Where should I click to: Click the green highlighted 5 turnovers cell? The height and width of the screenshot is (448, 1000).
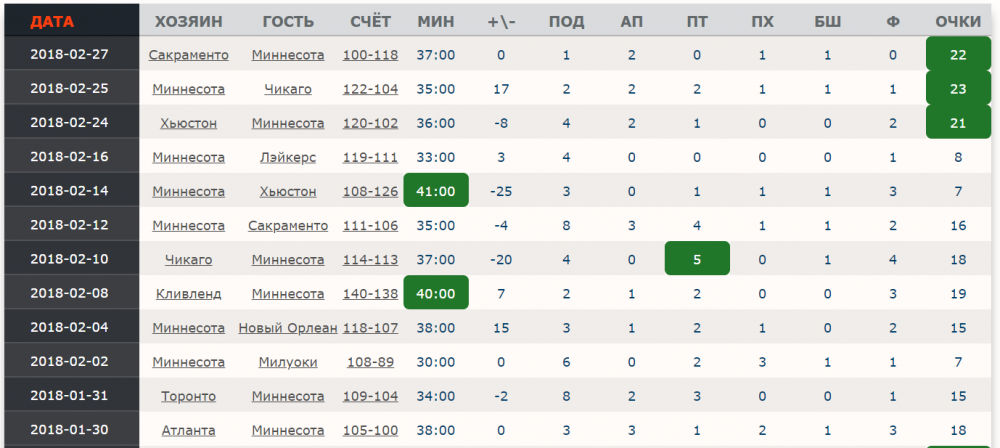pyautogui.click(x=697, y=259)
